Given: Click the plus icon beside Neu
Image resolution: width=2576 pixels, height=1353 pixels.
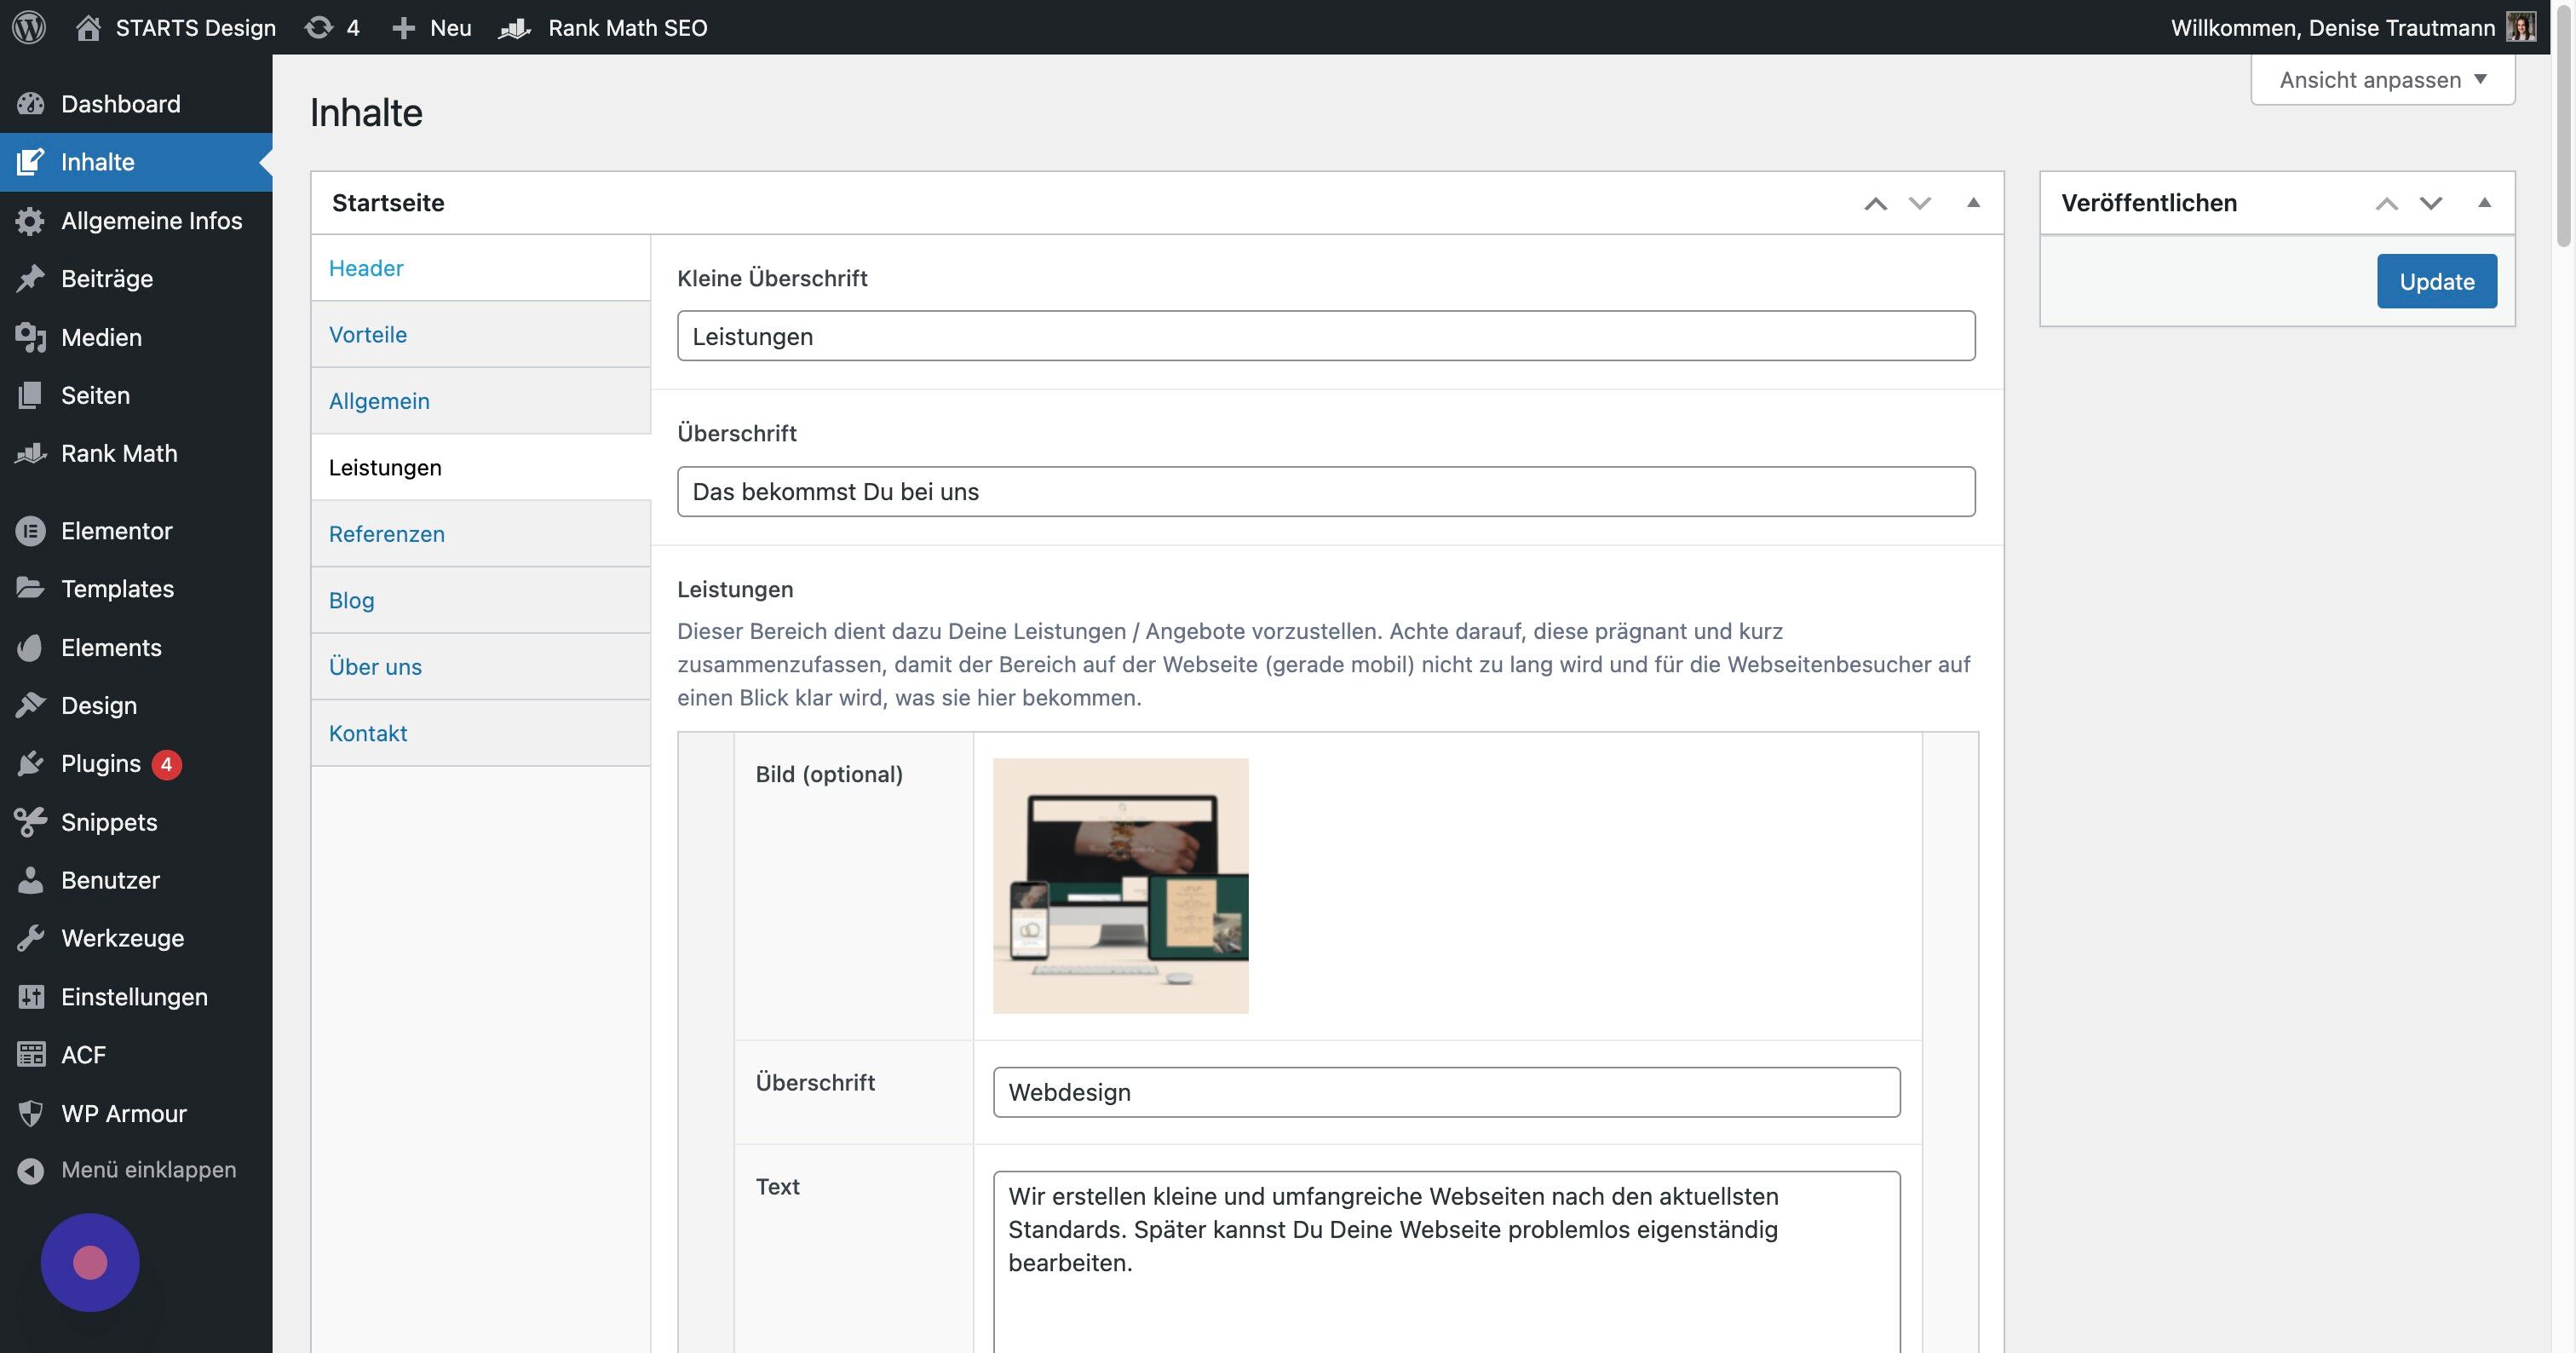Looking at the screenshot, I should pos(403,27).
